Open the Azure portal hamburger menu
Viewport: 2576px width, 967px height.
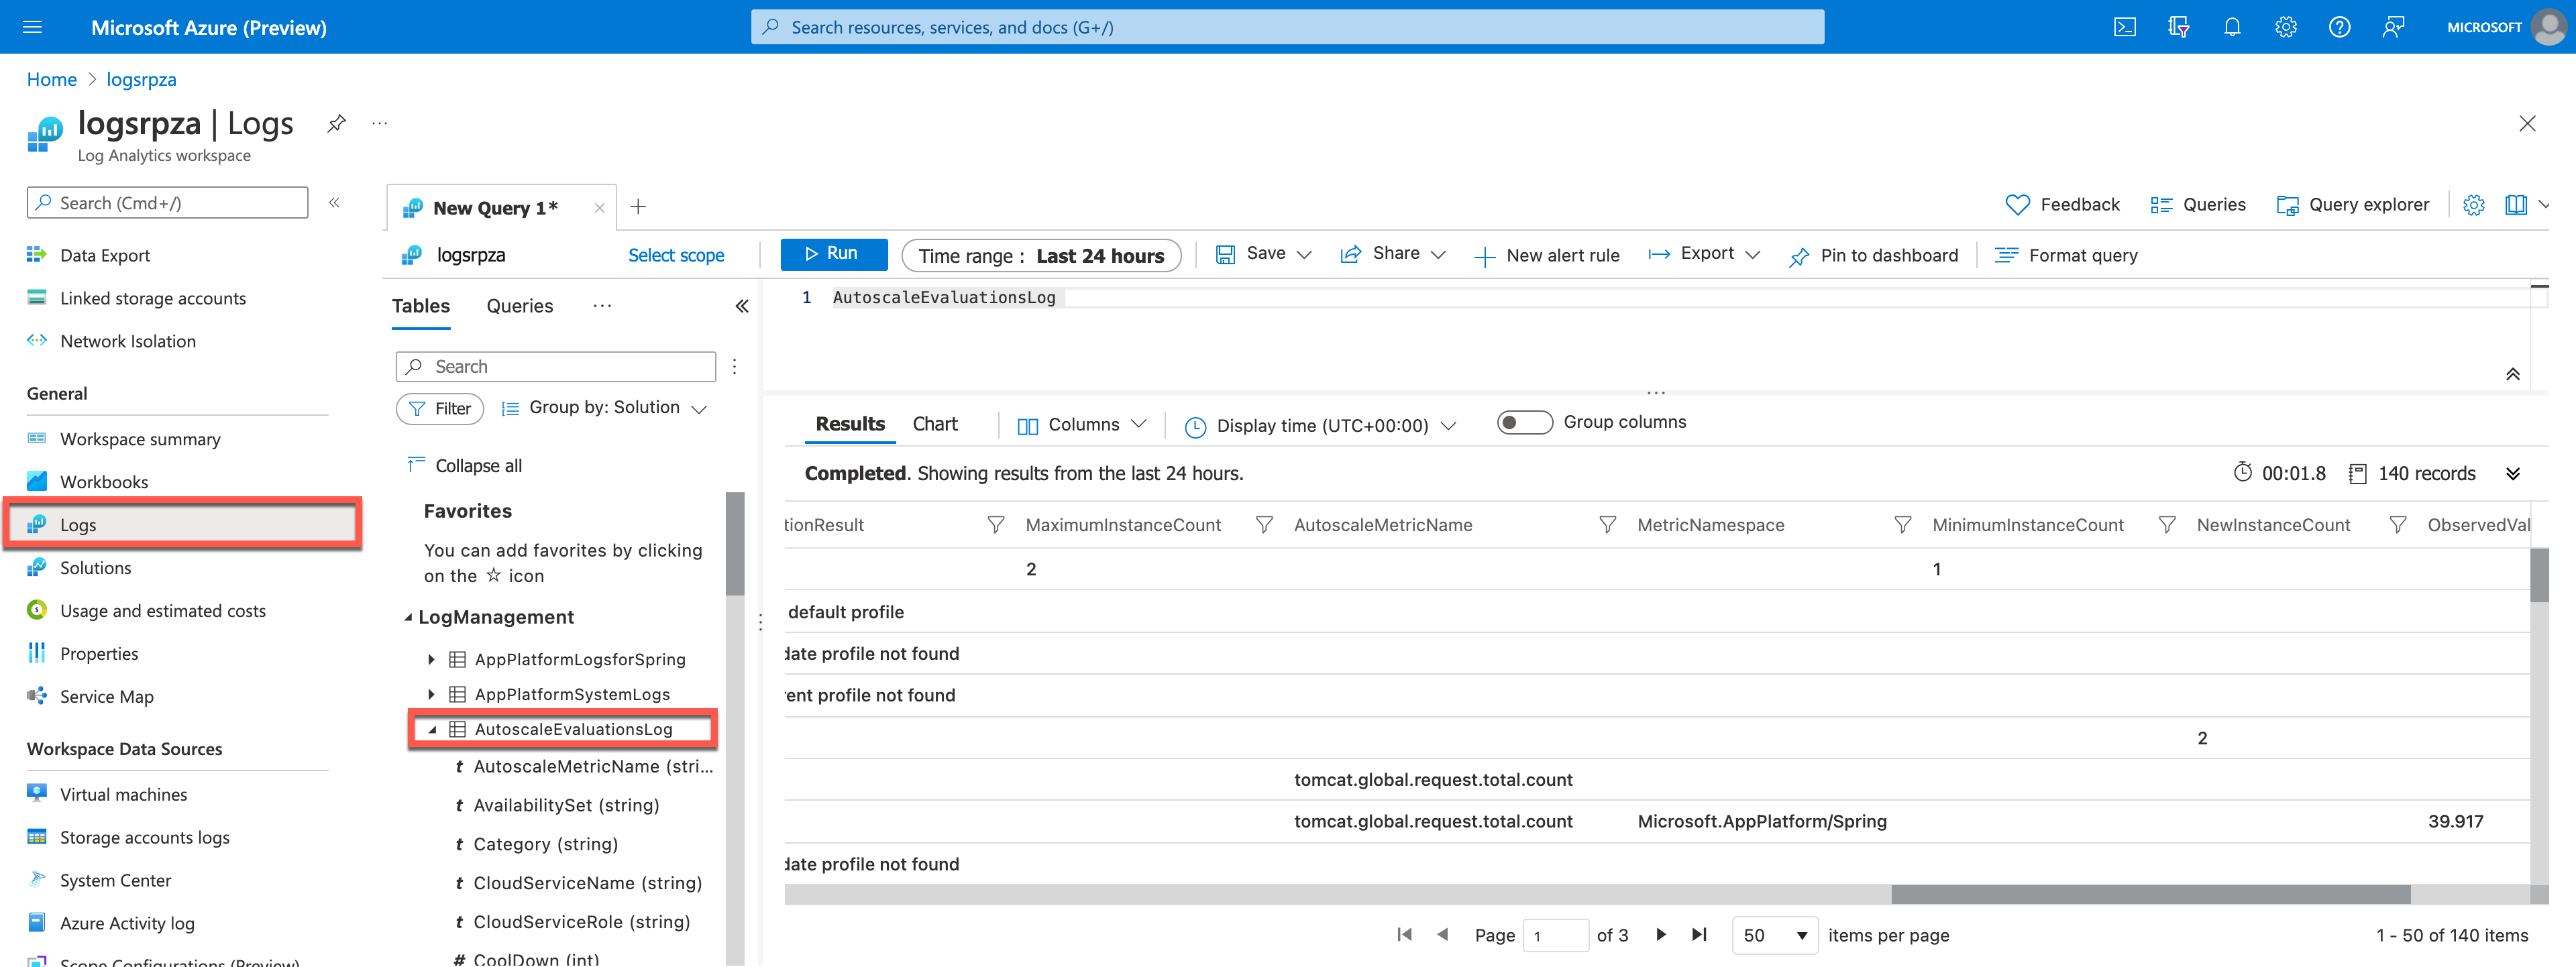coord(32,27)
